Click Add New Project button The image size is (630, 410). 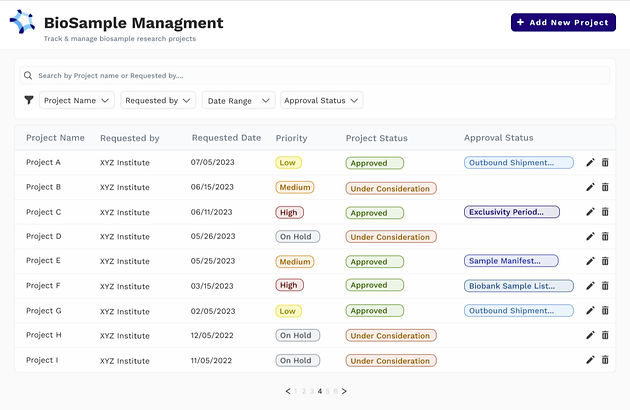click(x=563, y=22)
